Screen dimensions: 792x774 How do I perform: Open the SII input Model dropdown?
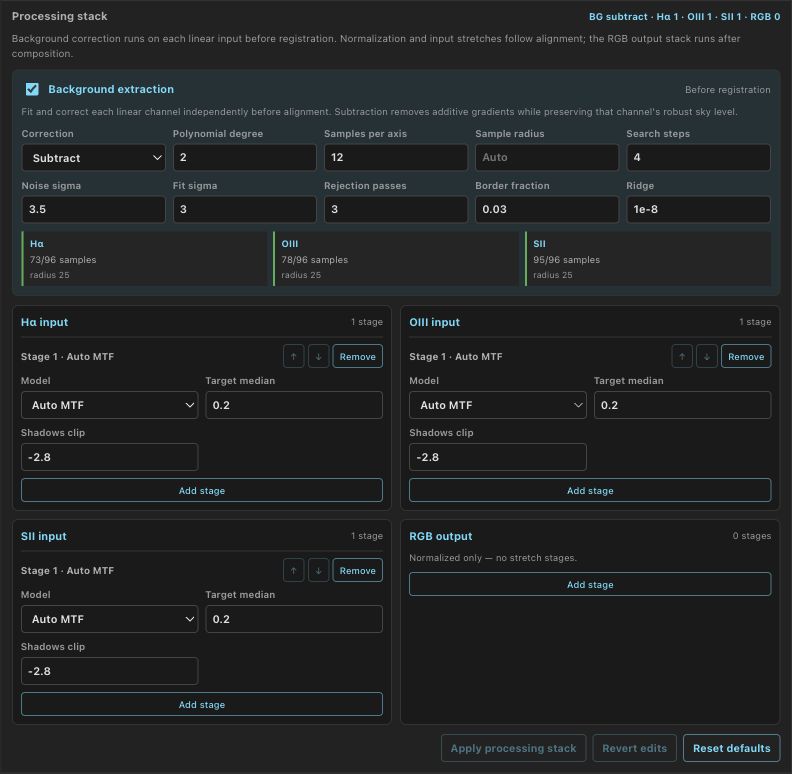[110, 619]
